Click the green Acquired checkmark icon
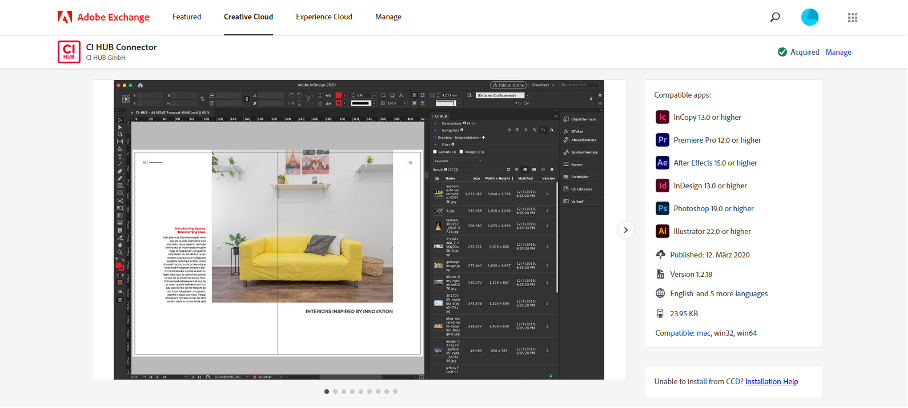This screenshot has width=908, height=408. coord(782,52)
